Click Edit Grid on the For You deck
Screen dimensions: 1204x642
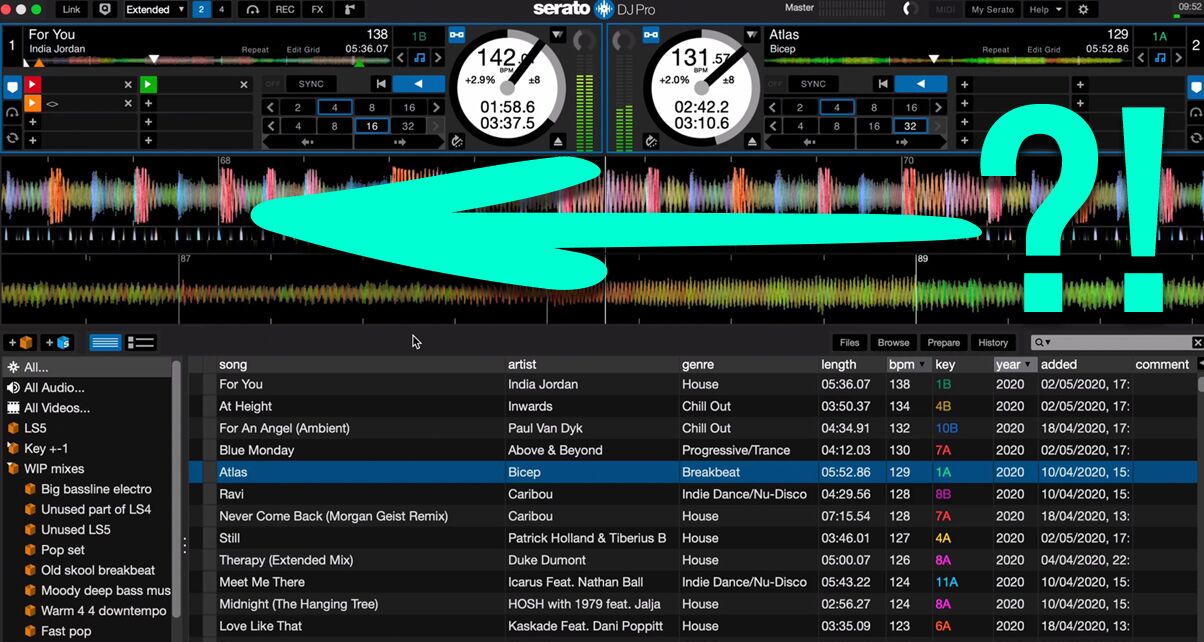click(x=304, y=49)
